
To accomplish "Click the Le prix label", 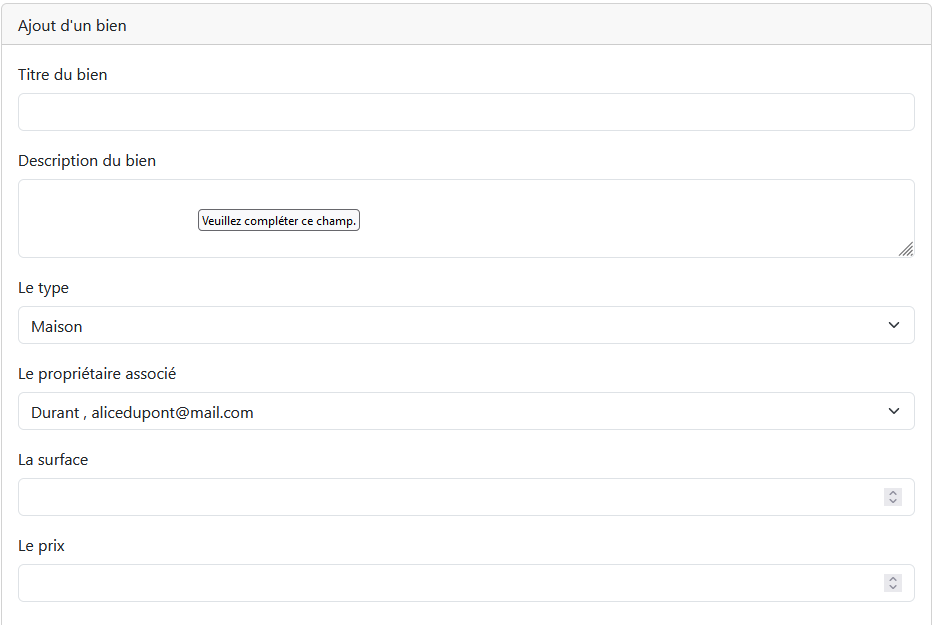I will tap(41, 546).
